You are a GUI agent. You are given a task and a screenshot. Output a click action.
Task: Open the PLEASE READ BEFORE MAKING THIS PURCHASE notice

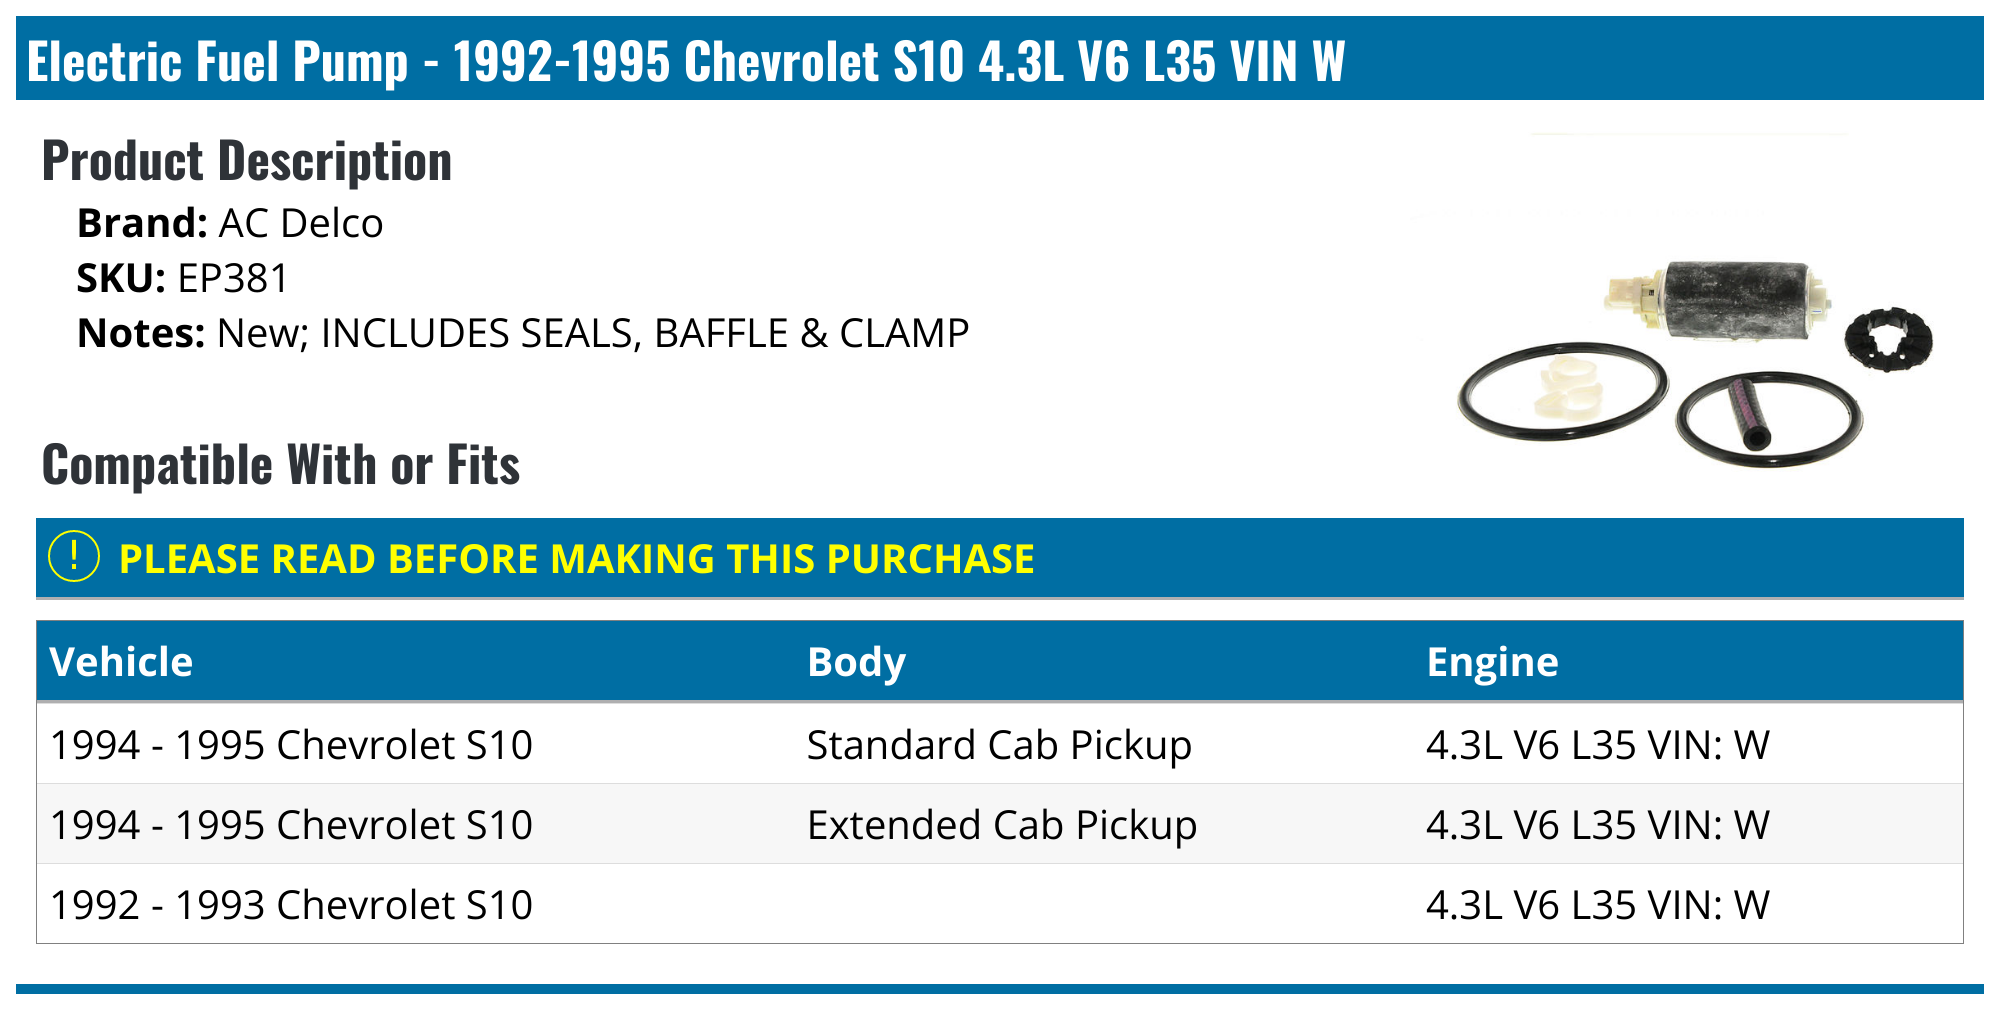(x=576, y=559)
